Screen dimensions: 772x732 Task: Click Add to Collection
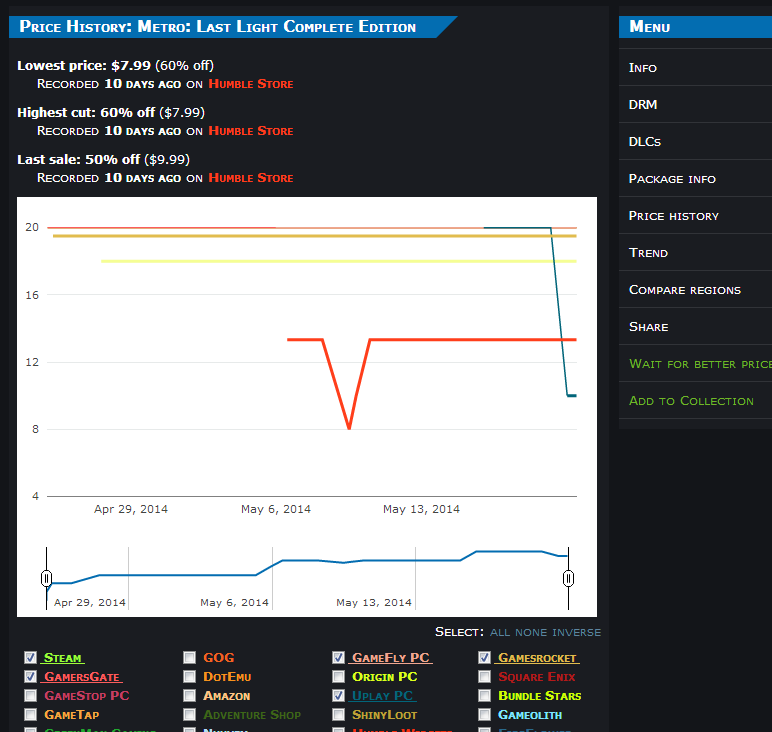point(695,401)
